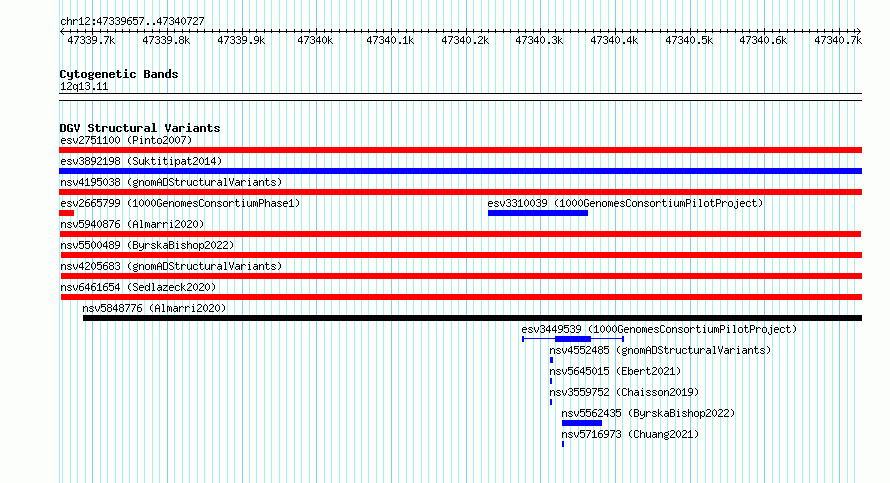This screenshot has height=483, width=890.
Task: Click the 47340k ruler position
Action: [x=315, y=40]
